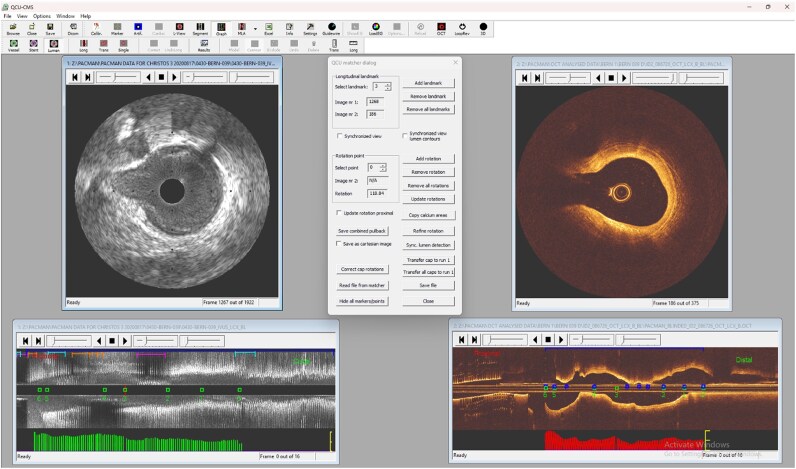Click the Guidewire toolbar icon
The image size is (796, 469).
click(331, 29)
